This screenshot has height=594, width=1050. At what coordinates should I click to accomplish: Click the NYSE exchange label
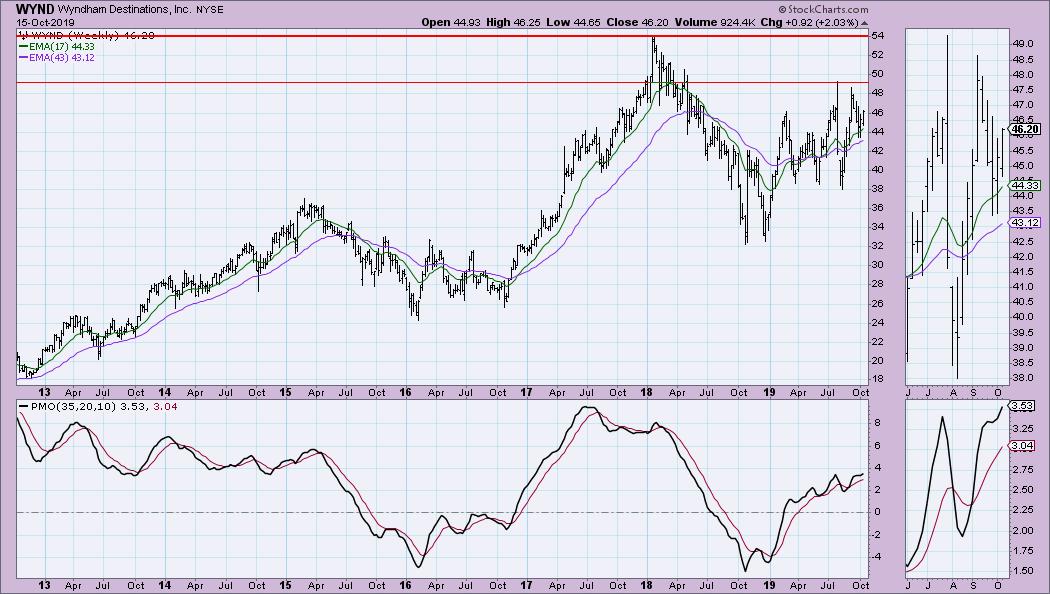[210, 10]
